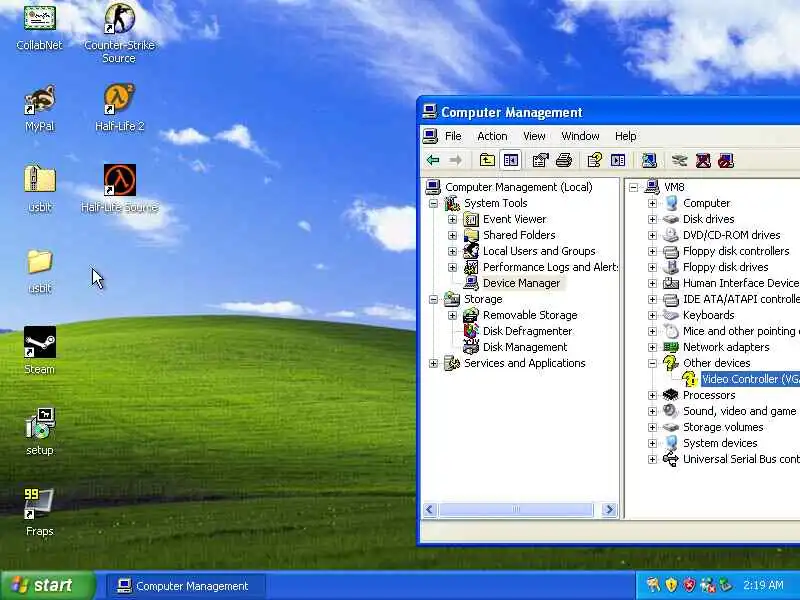Image resolution: width=800 pixels, height=600 pixels.
Task: Select Storage volumes category
Action: 723,427
